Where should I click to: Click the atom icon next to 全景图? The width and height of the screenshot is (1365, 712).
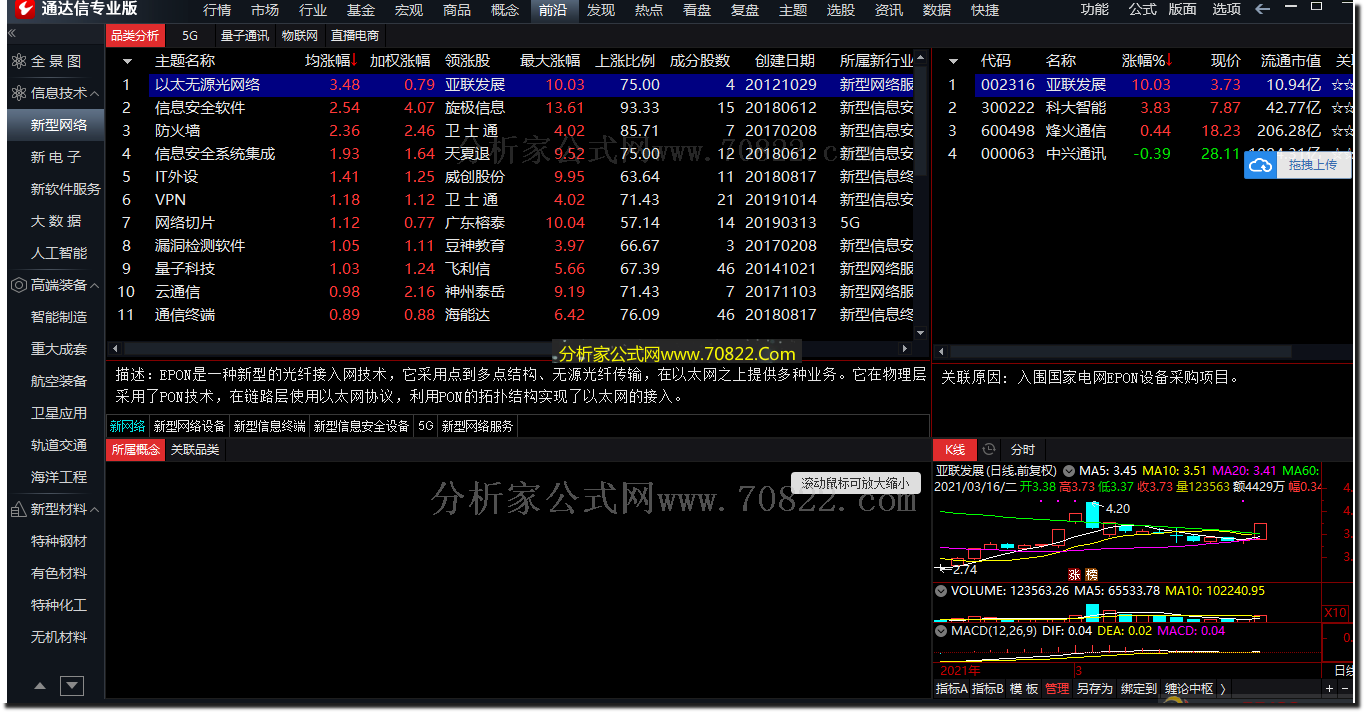[18, 61]
